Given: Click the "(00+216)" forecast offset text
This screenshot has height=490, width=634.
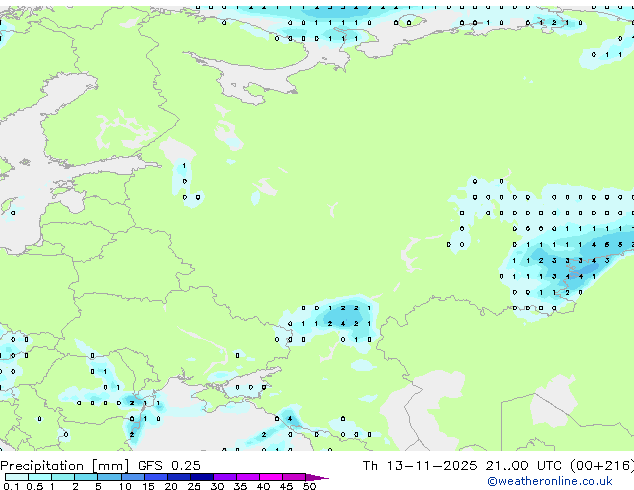Looking at the screenshot, I should [602, 466].
